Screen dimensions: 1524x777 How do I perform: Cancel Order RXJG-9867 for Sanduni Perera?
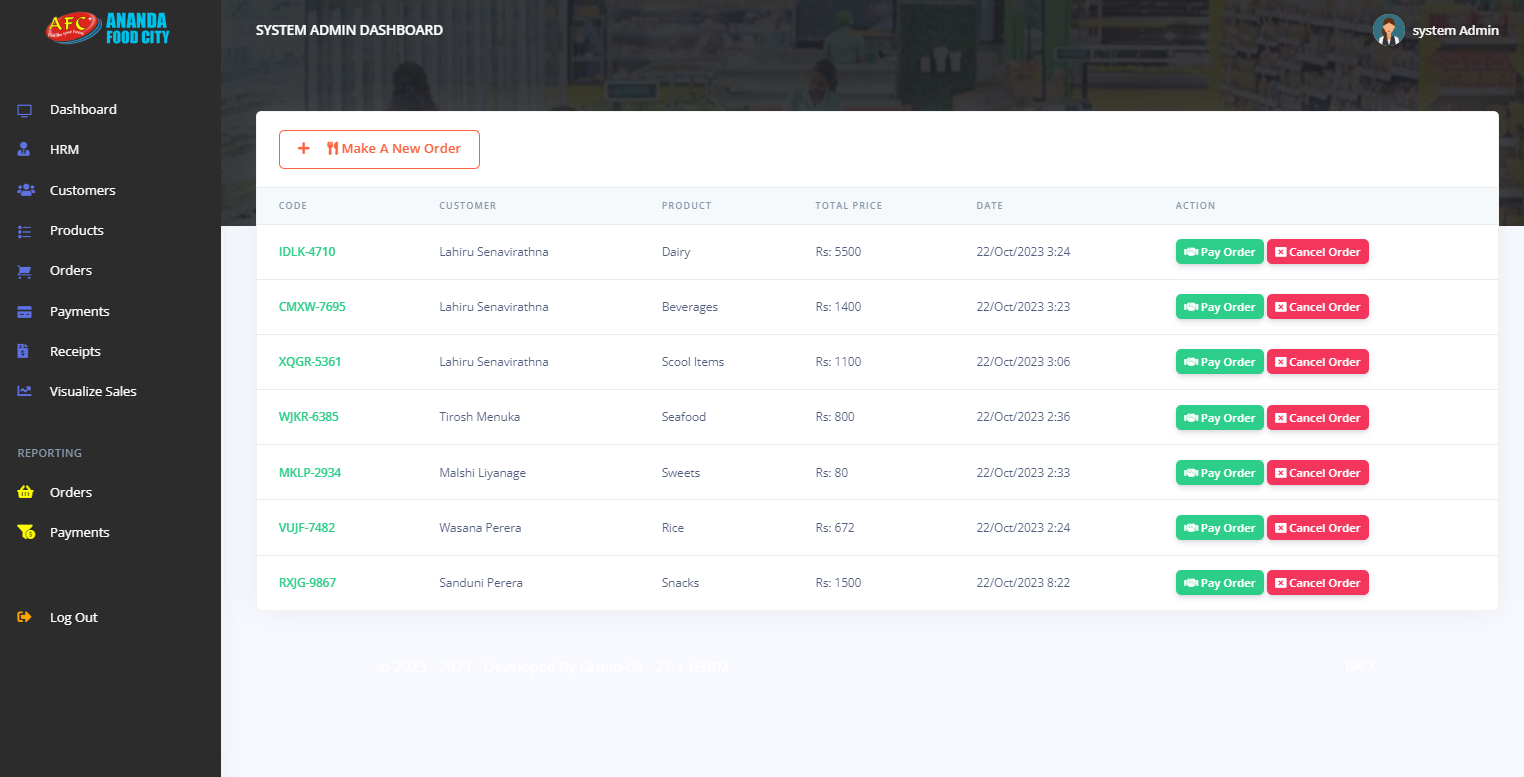pos(1317,582)
